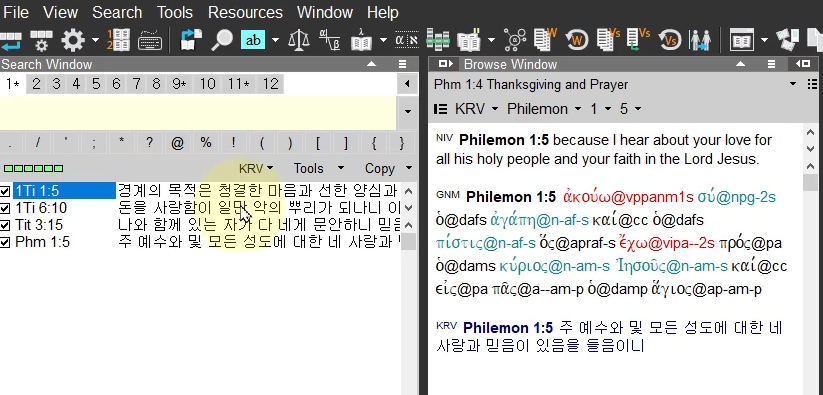The height and width of the screenshot is (395, 823).
Task: Expand the lambda lexicon dropdown arrow
Action: point(383,40)
